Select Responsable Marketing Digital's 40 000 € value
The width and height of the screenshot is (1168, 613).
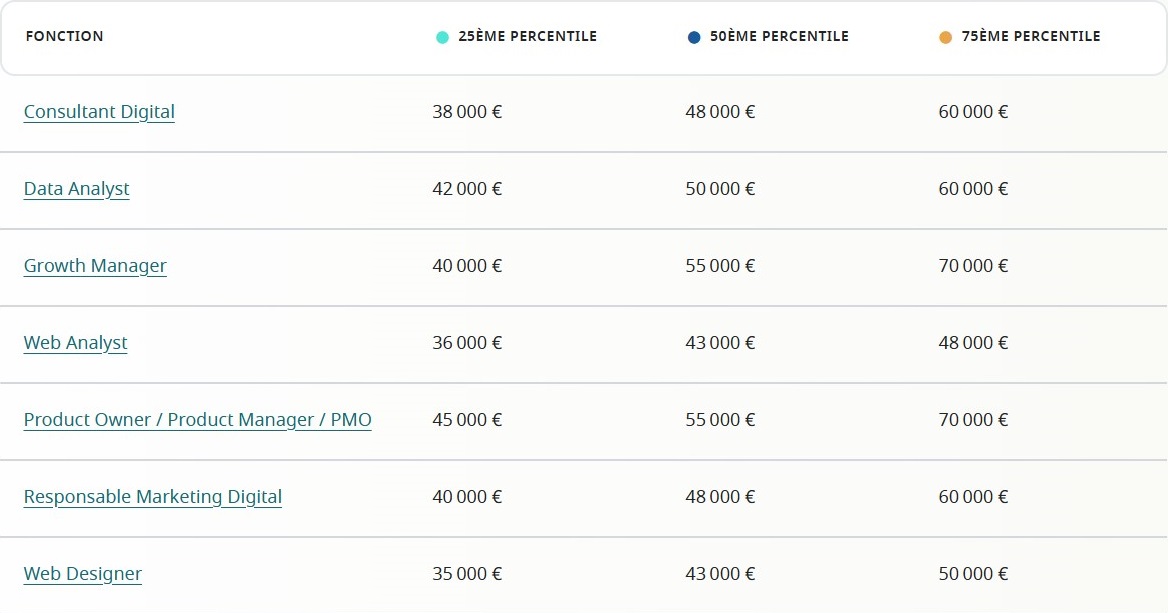[x=467, y=497]
